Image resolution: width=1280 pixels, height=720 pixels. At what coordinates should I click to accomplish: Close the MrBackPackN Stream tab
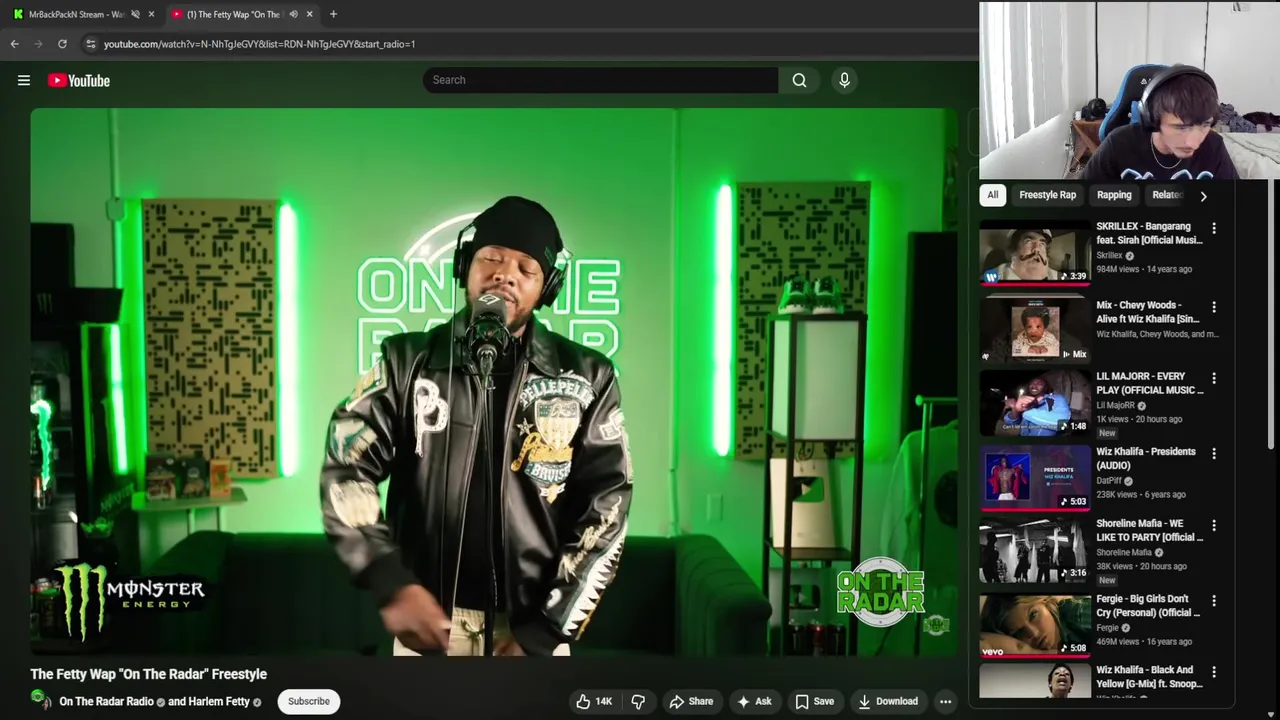151,14
